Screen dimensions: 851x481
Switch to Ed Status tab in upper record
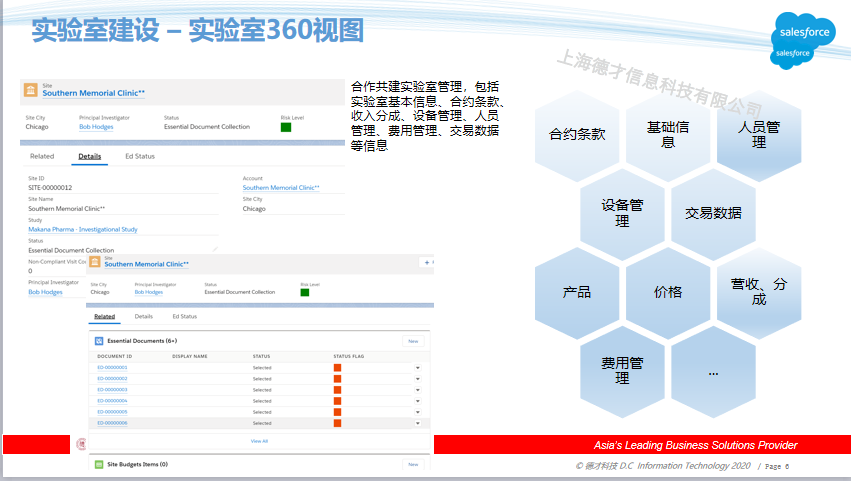pyautogui.click(x=140, y=156)
